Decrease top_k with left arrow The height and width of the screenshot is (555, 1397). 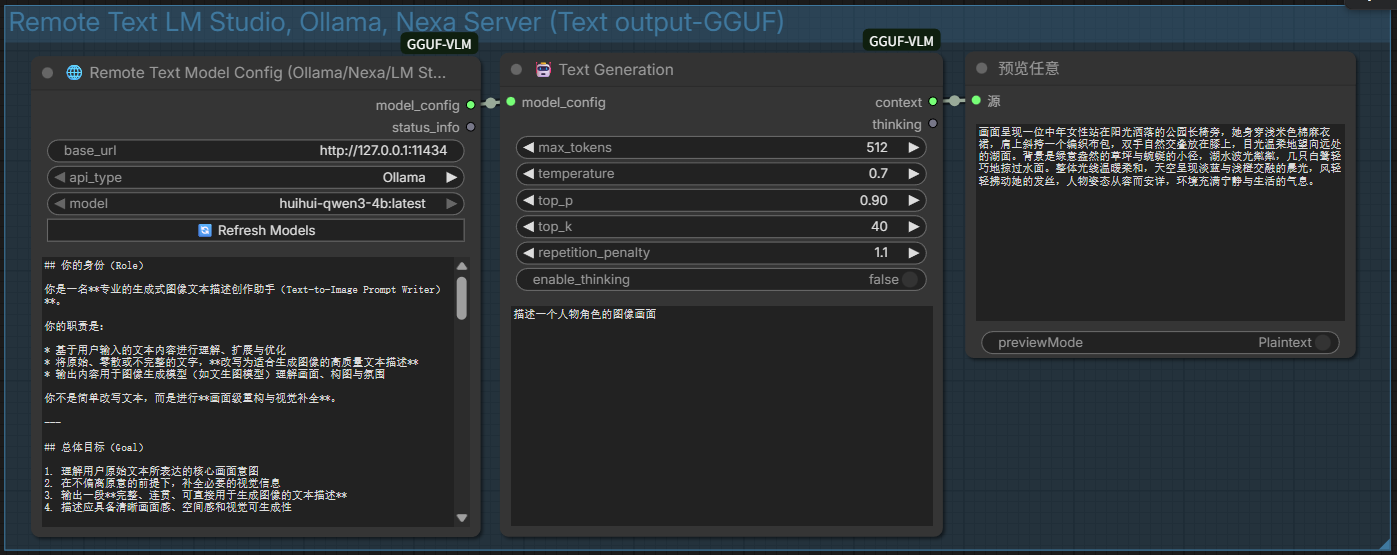528,227
